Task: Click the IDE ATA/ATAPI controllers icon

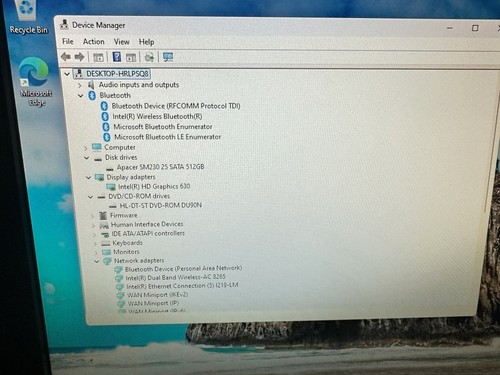Action: click(105, 234)
